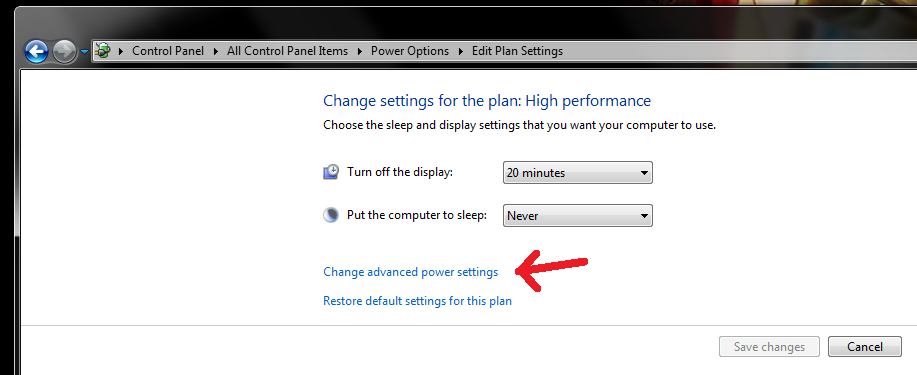Click the greyed-out forward navigation arrow
Viewport: 917px width, 375px height.
coord(64,52)
